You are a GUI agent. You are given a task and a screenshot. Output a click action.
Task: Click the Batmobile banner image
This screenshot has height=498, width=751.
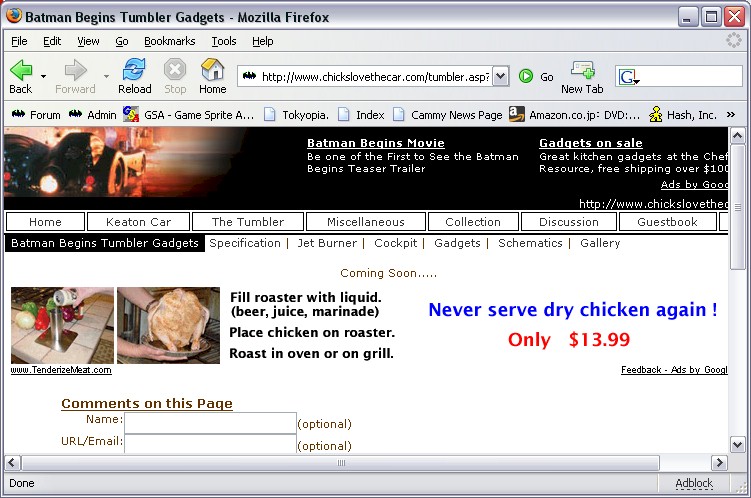pyautogui.click(x=125, y=162)
